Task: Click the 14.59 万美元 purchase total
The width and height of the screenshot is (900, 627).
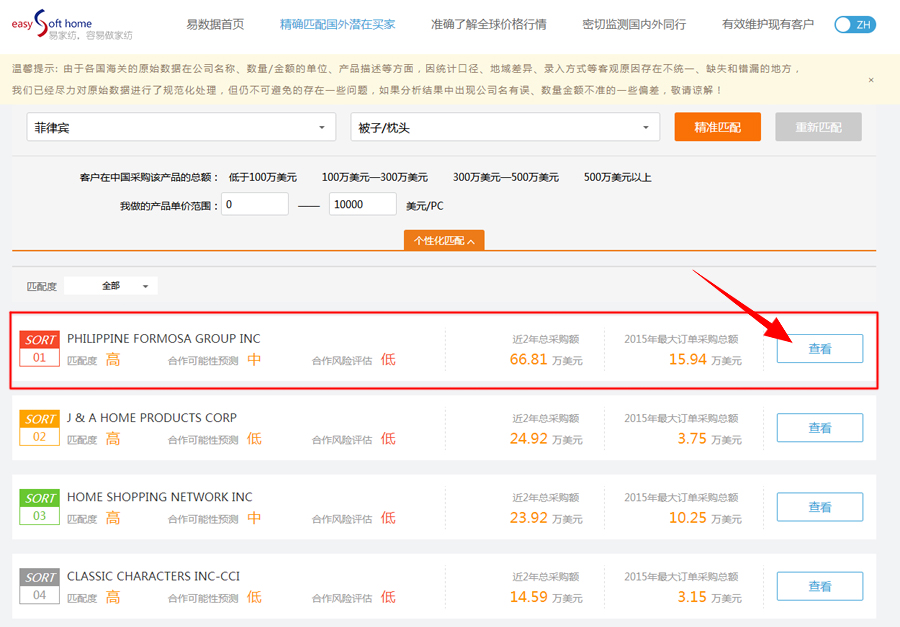Action: (546, 597)
